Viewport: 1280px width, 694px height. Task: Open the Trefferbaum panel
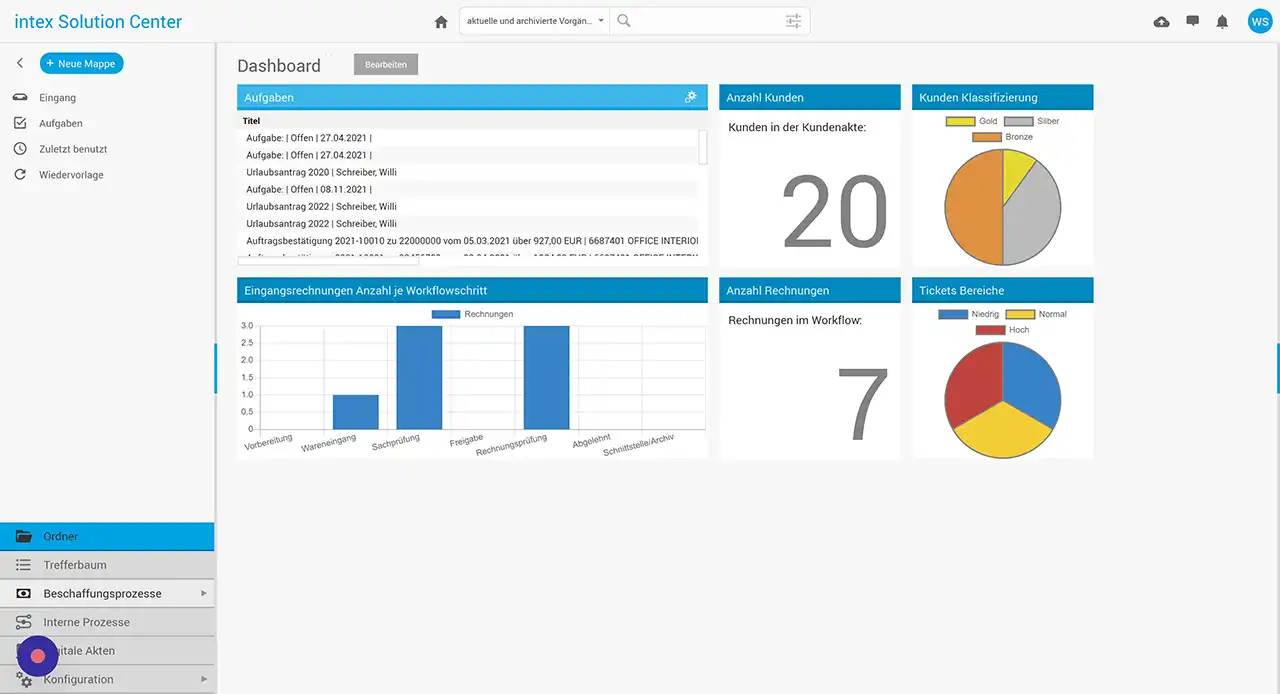75,565
